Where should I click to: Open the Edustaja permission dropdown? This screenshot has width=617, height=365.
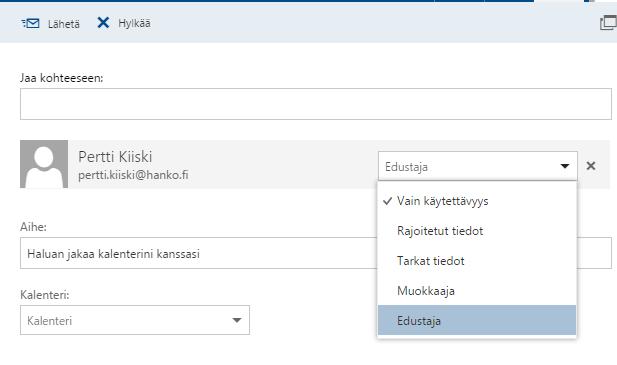[x=478, y=166]
